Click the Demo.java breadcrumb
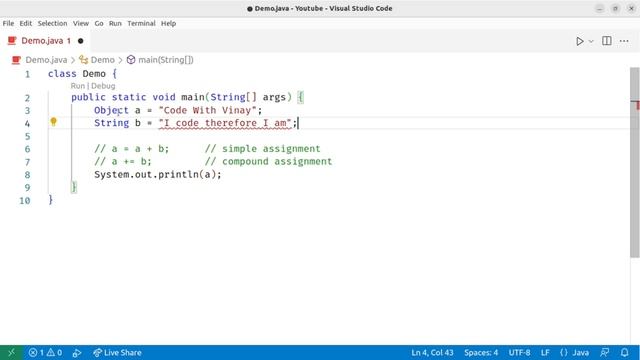This screenshot has width=640, height=360. point(46,60)
